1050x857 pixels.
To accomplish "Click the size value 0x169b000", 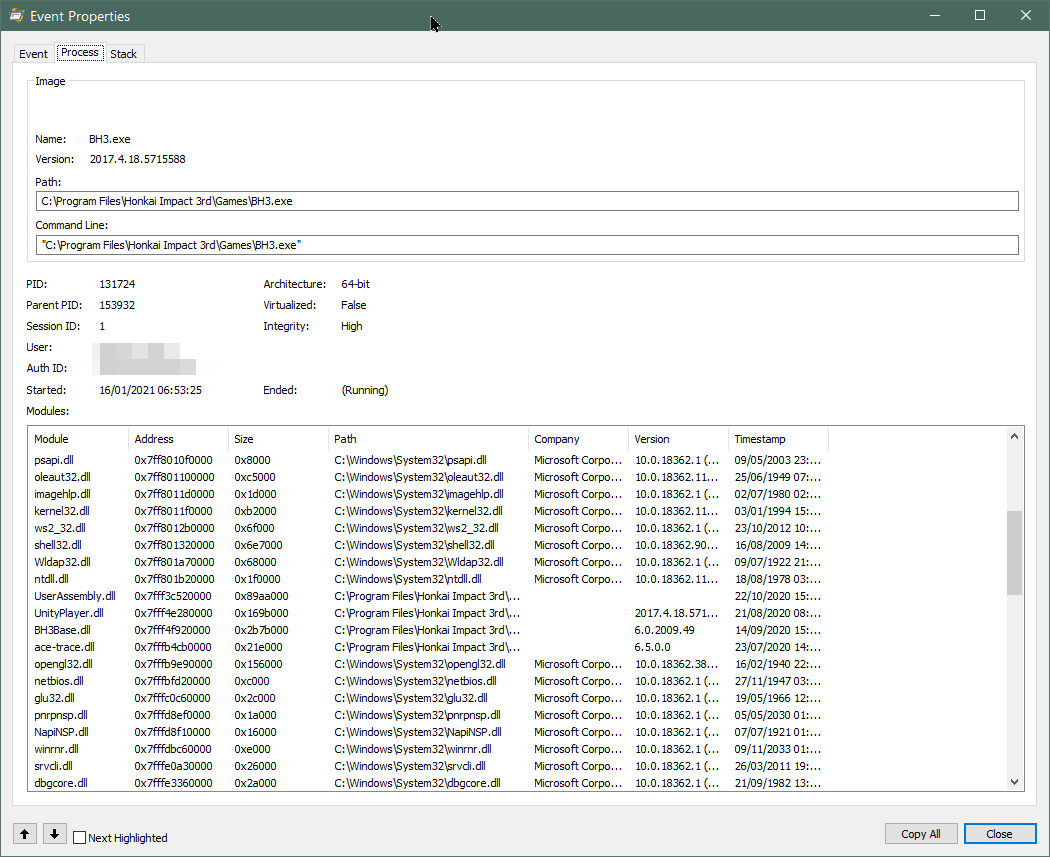I will pos(261,613).
